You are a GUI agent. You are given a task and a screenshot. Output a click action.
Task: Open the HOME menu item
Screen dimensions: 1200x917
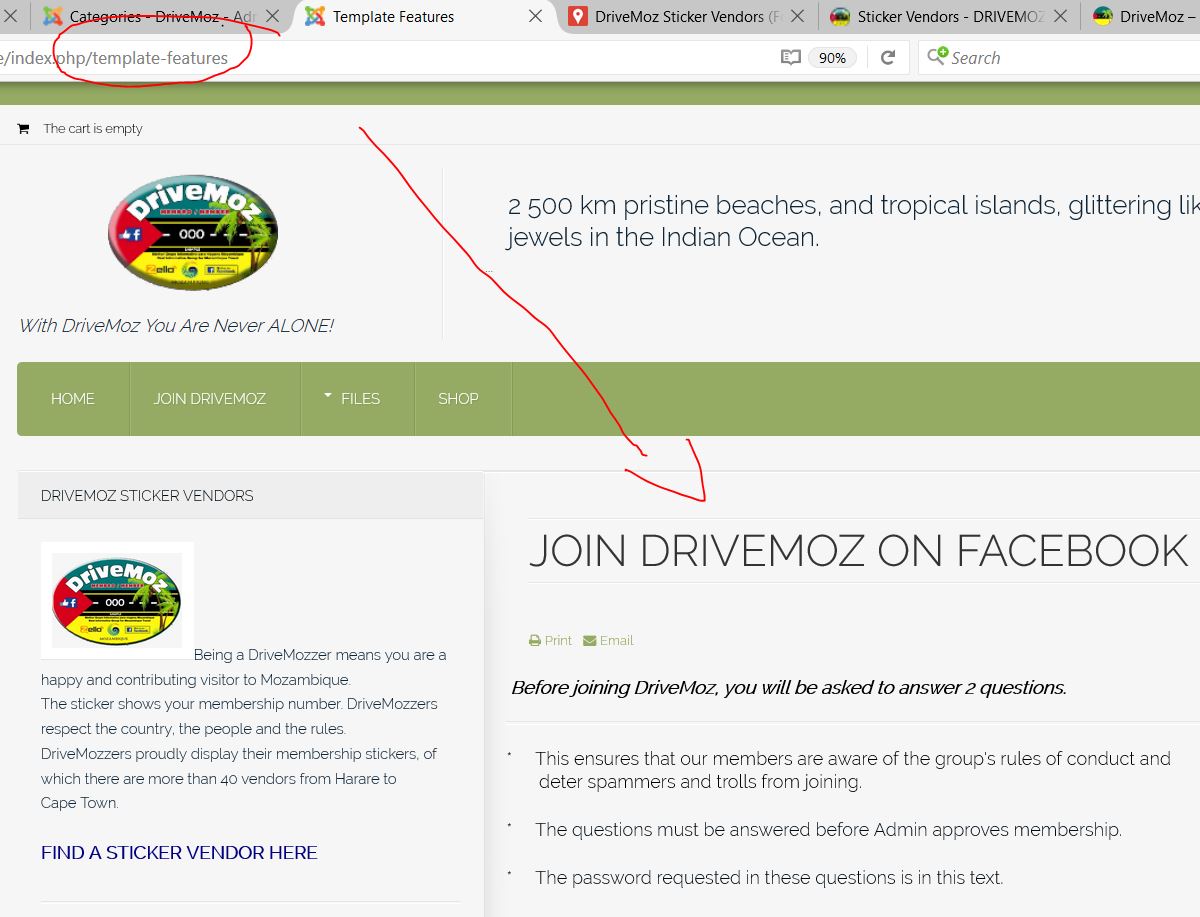[73, 398]
